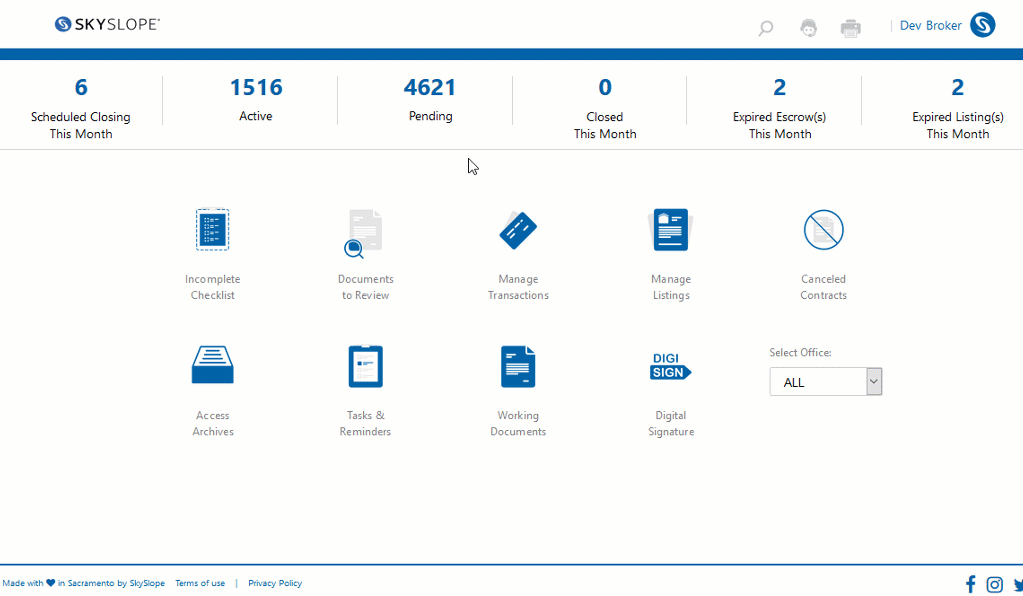The height and width of the screenshot is (596, 1023).
Task: Click the 'Tasks & Reminders' label text
Action: (x=365, y=423)
